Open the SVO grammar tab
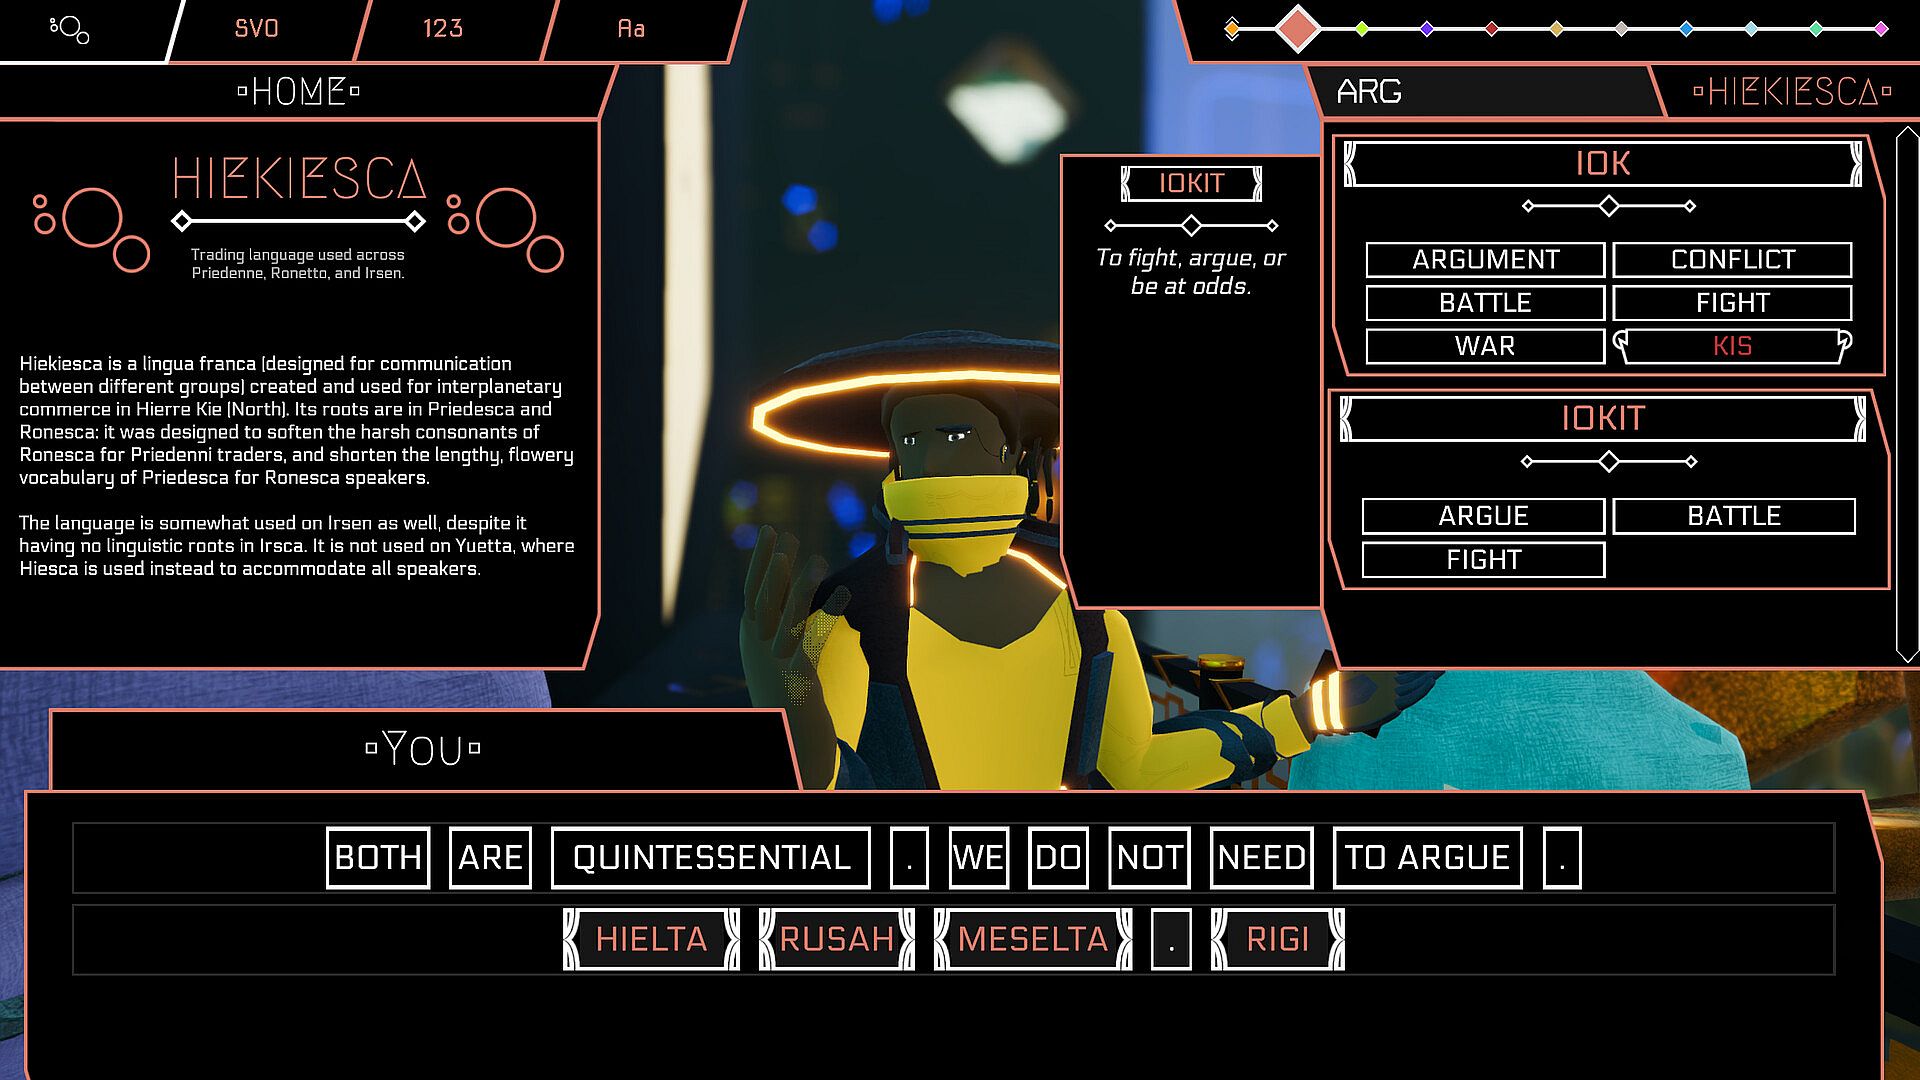The image size is (1920, 1080). [x=257, y=29]
